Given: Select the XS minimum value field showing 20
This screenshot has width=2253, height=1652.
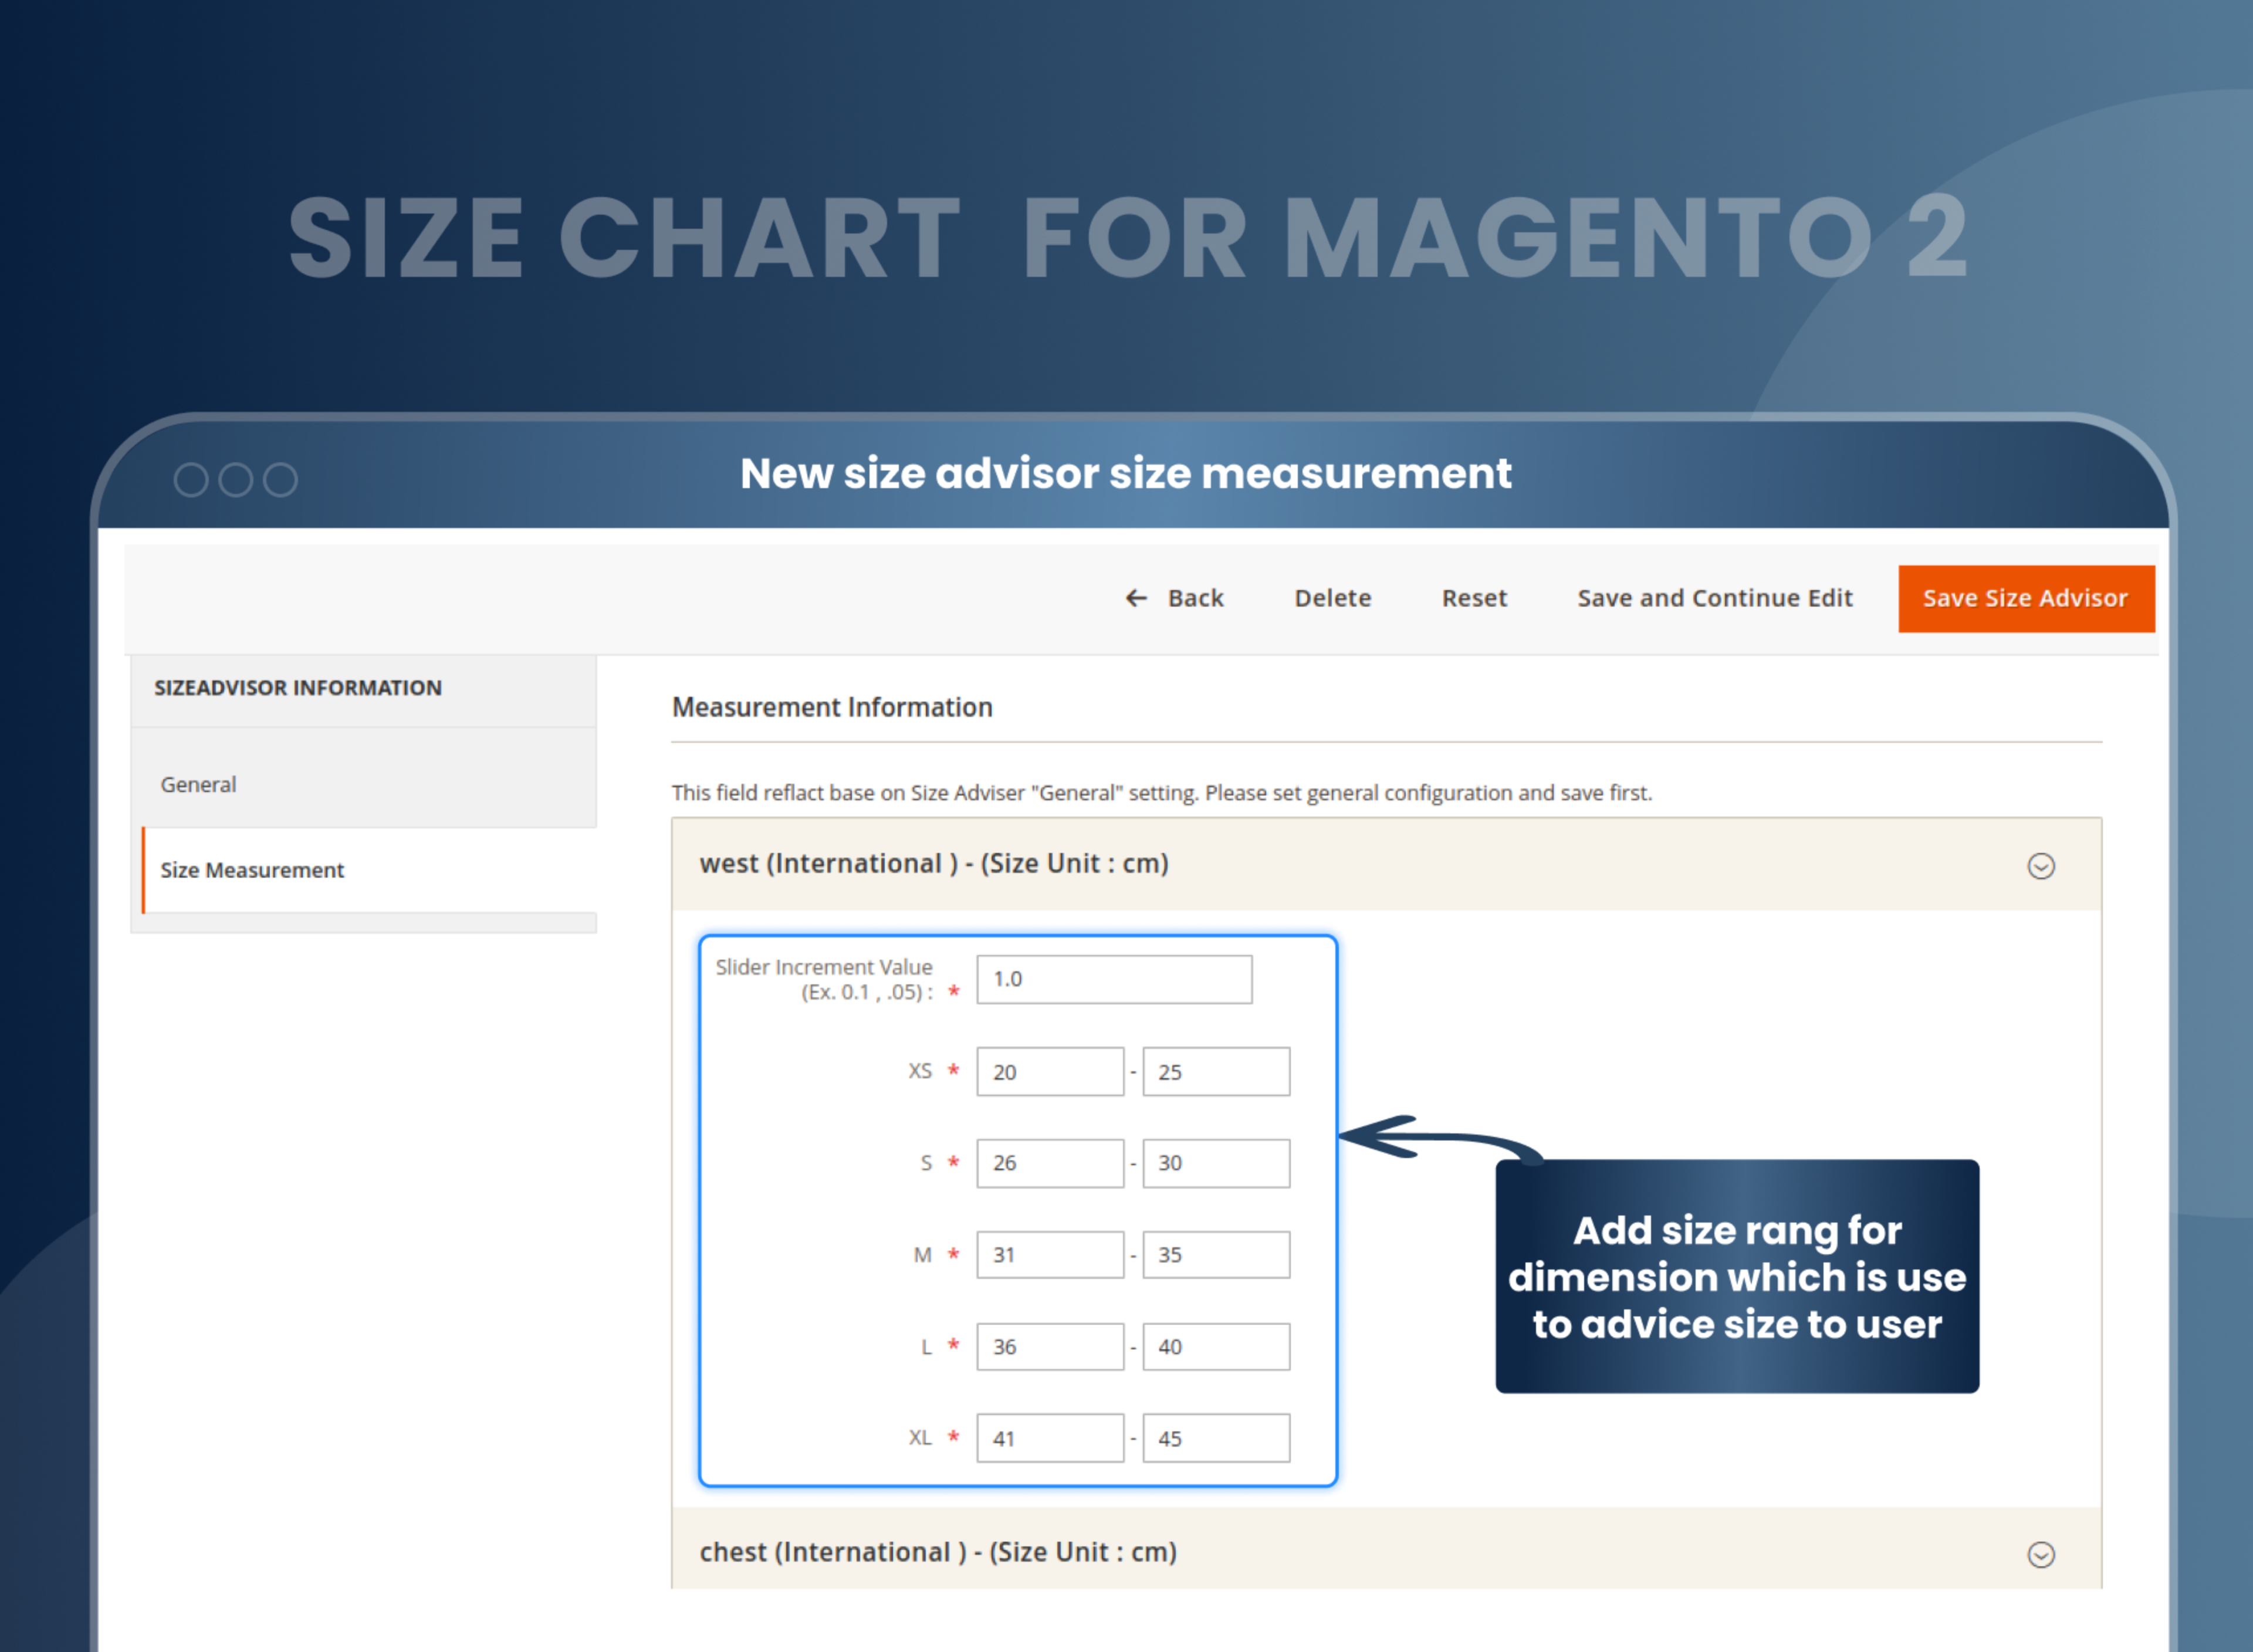Looking at the screenshot, I should click(x=1049, y=1071).
